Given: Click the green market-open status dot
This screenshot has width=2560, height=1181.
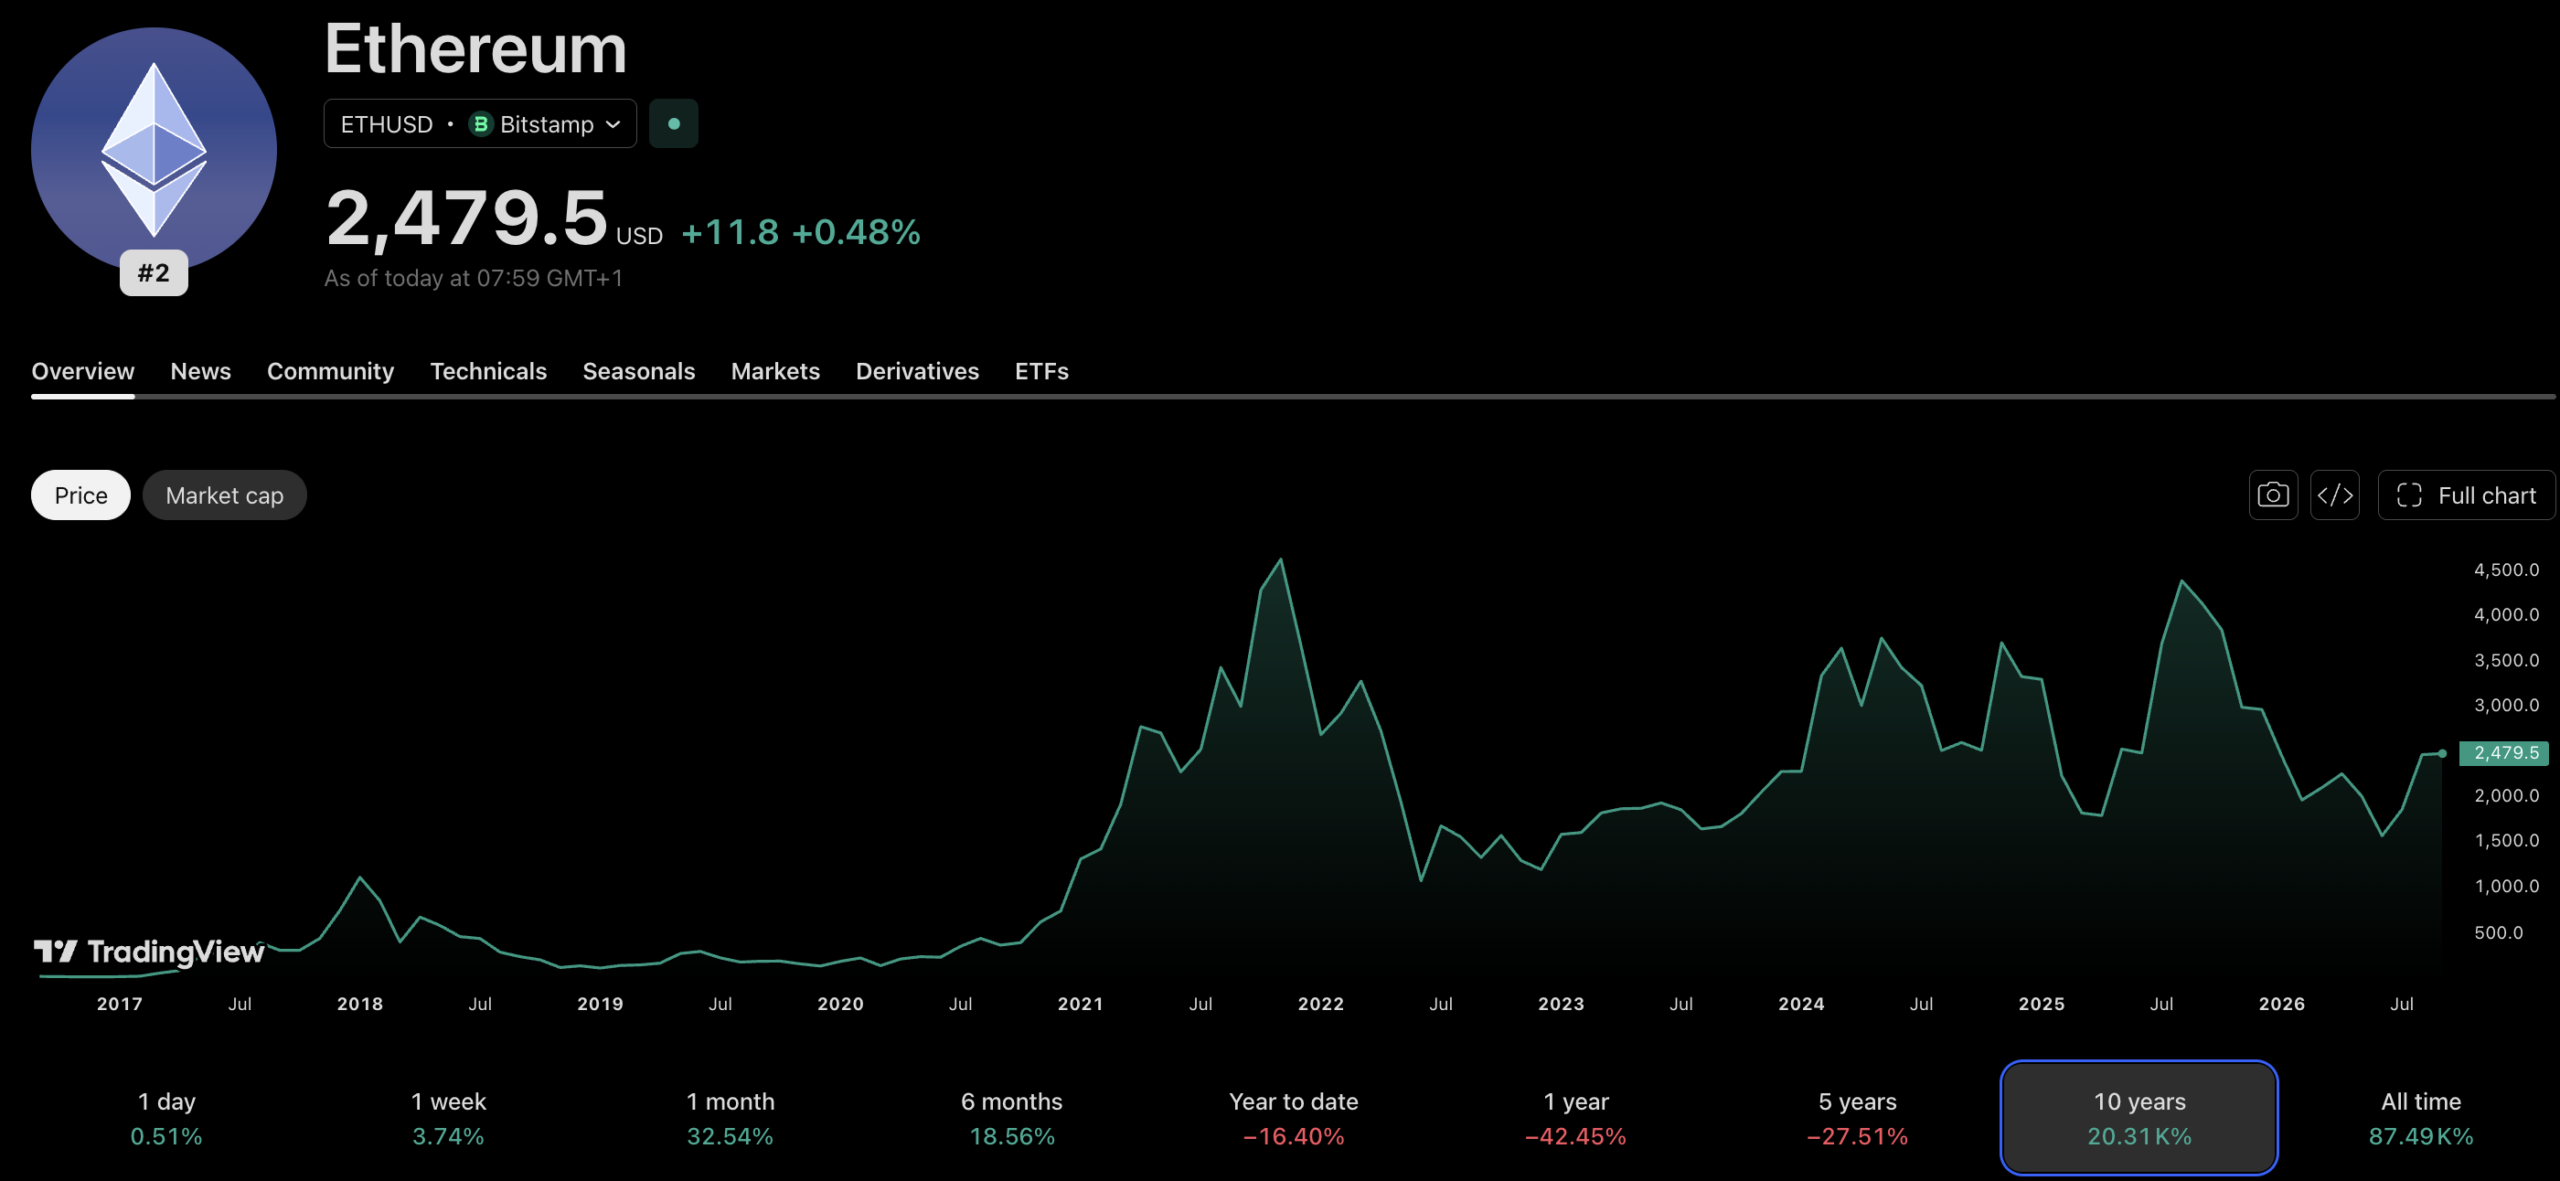Looking at the screenshot, I should tap(674, 124).
